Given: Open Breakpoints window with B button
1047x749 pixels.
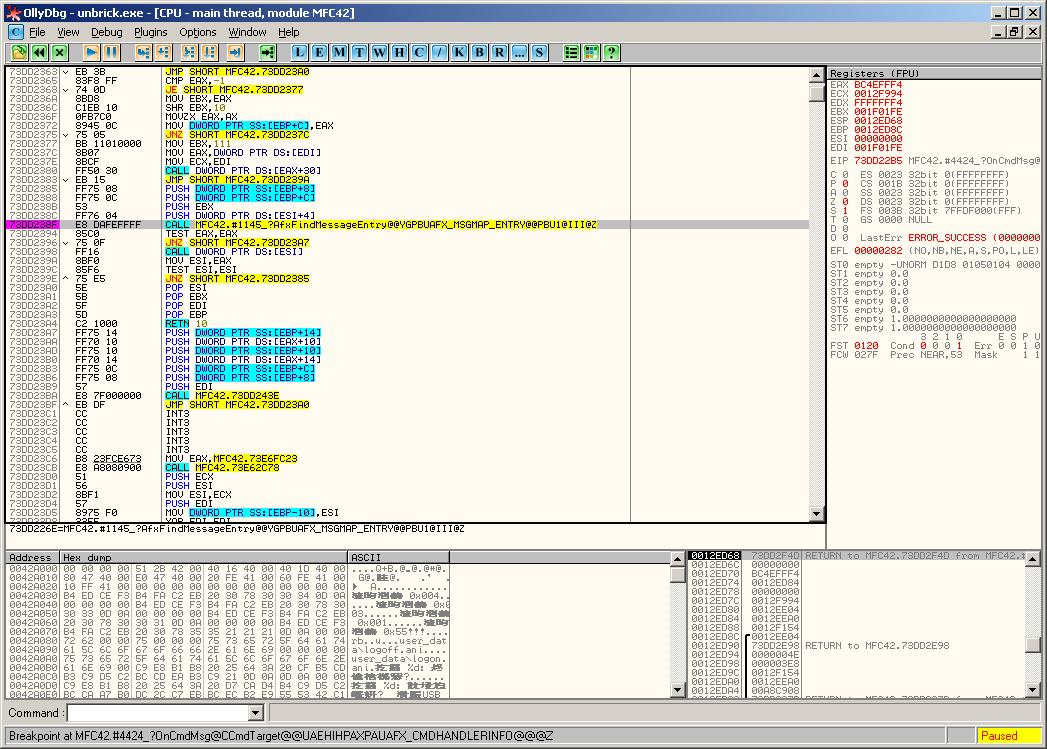Looking at the screenshot, I should coord(479,52).
